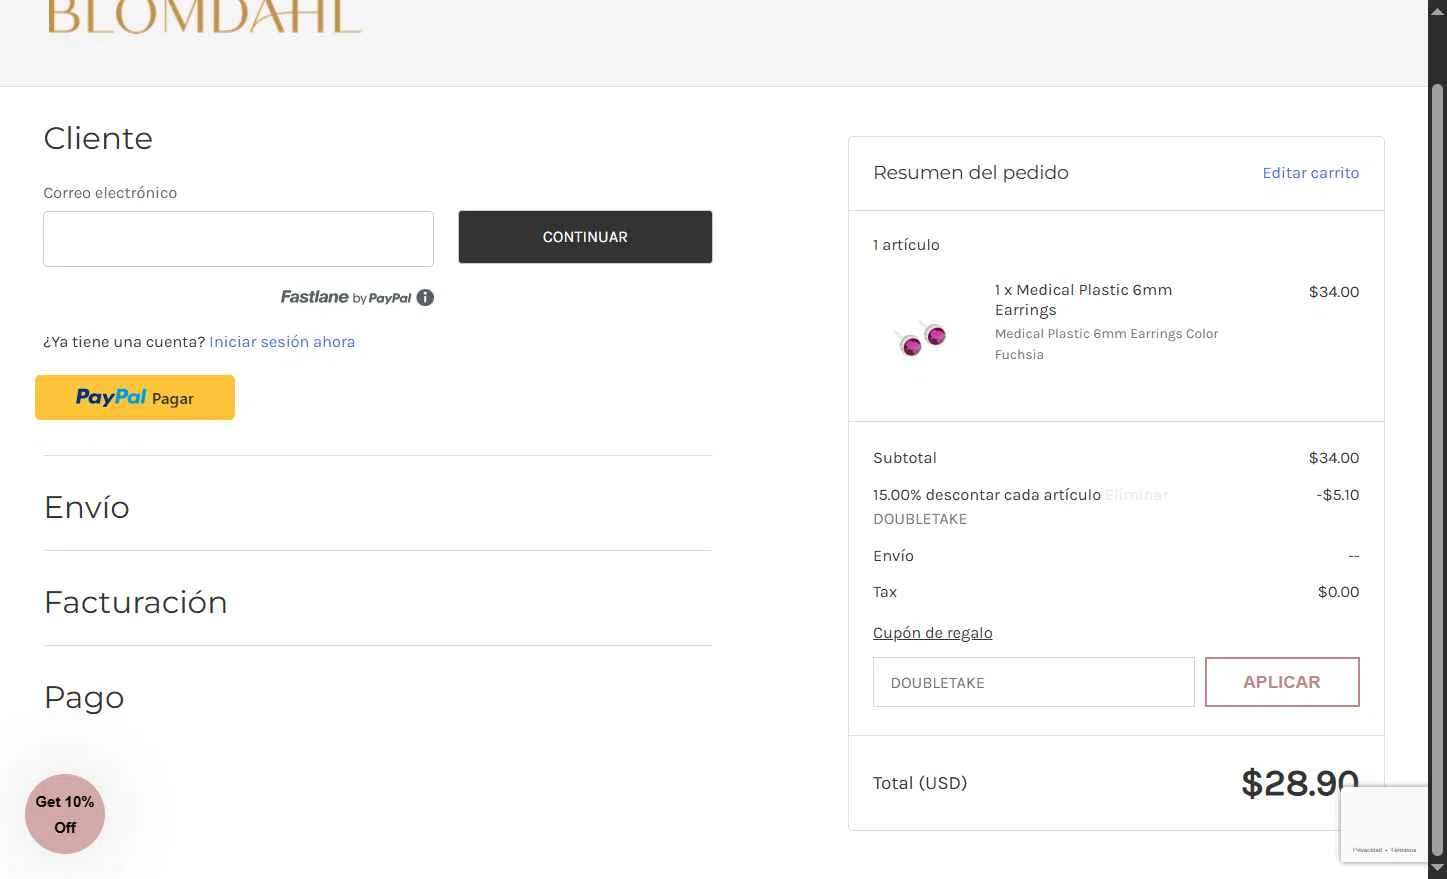Screen dimensions: 1447x879
Task: Open the Get 10% Off bubble
Action: [x=65, y=814]
